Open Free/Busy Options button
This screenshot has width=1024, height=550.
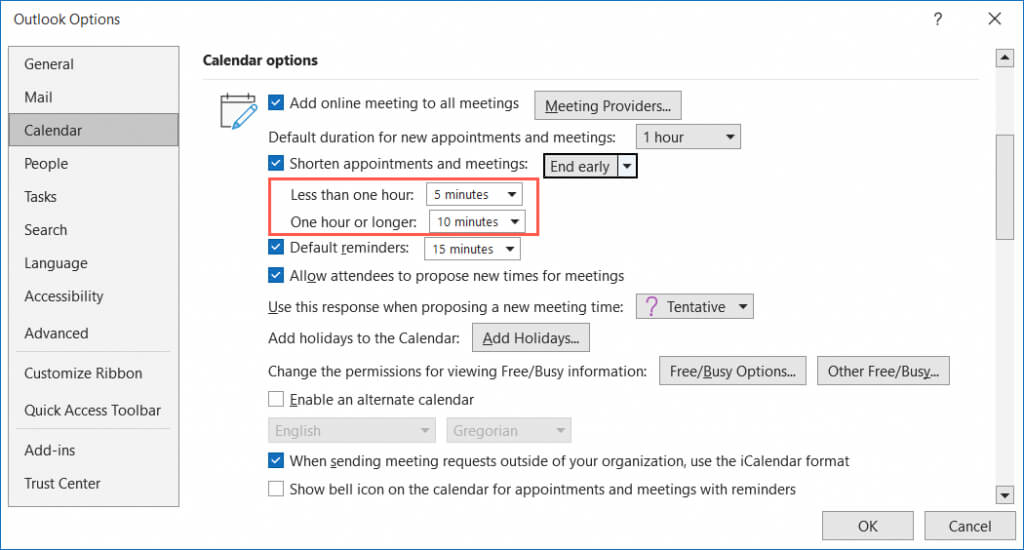pos(732,372)
